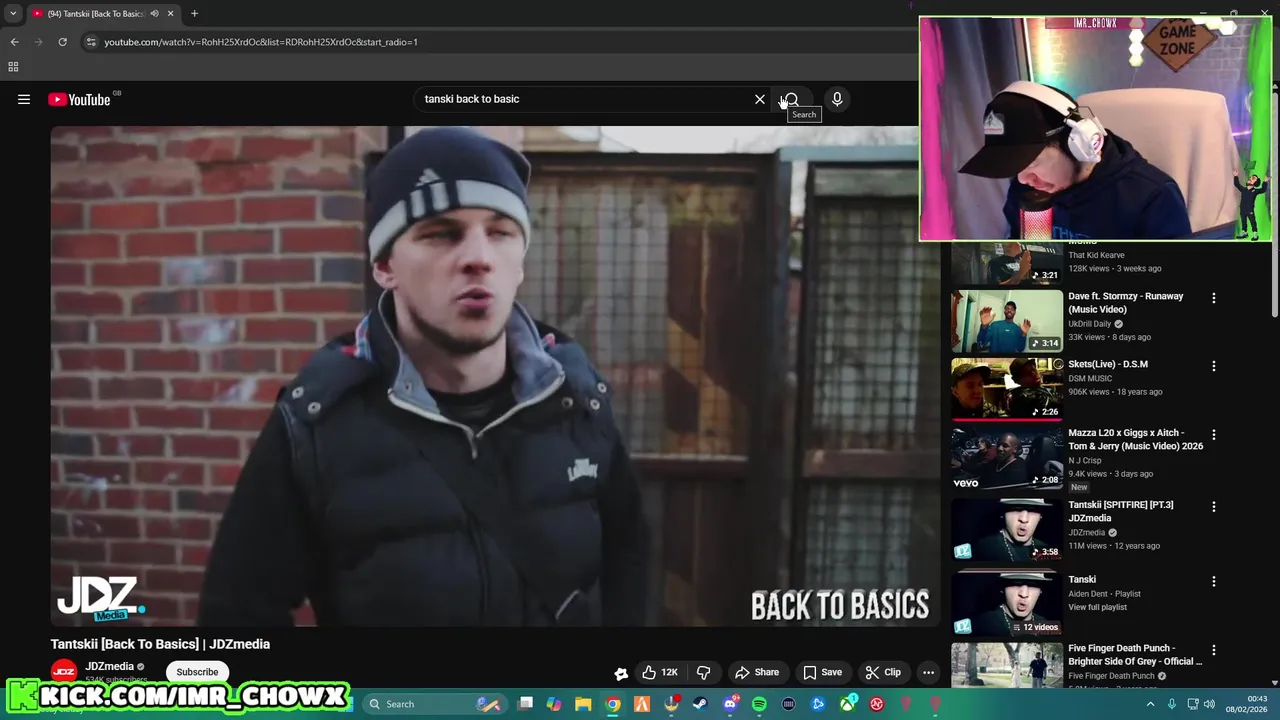Open the taskbar volume control
The width and height of the screenshot is (1280, 720).
pyautogui.click(x=1210, y=704)
